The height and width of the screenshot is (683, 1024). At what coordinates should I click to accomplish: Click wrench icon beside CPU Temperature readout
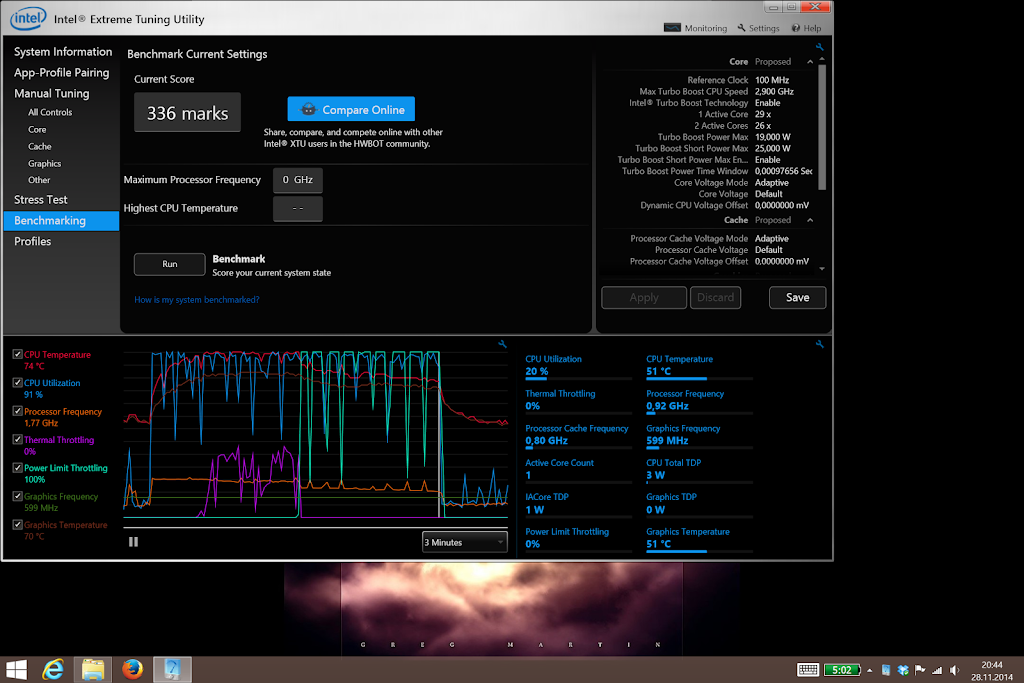click(820, 343)
